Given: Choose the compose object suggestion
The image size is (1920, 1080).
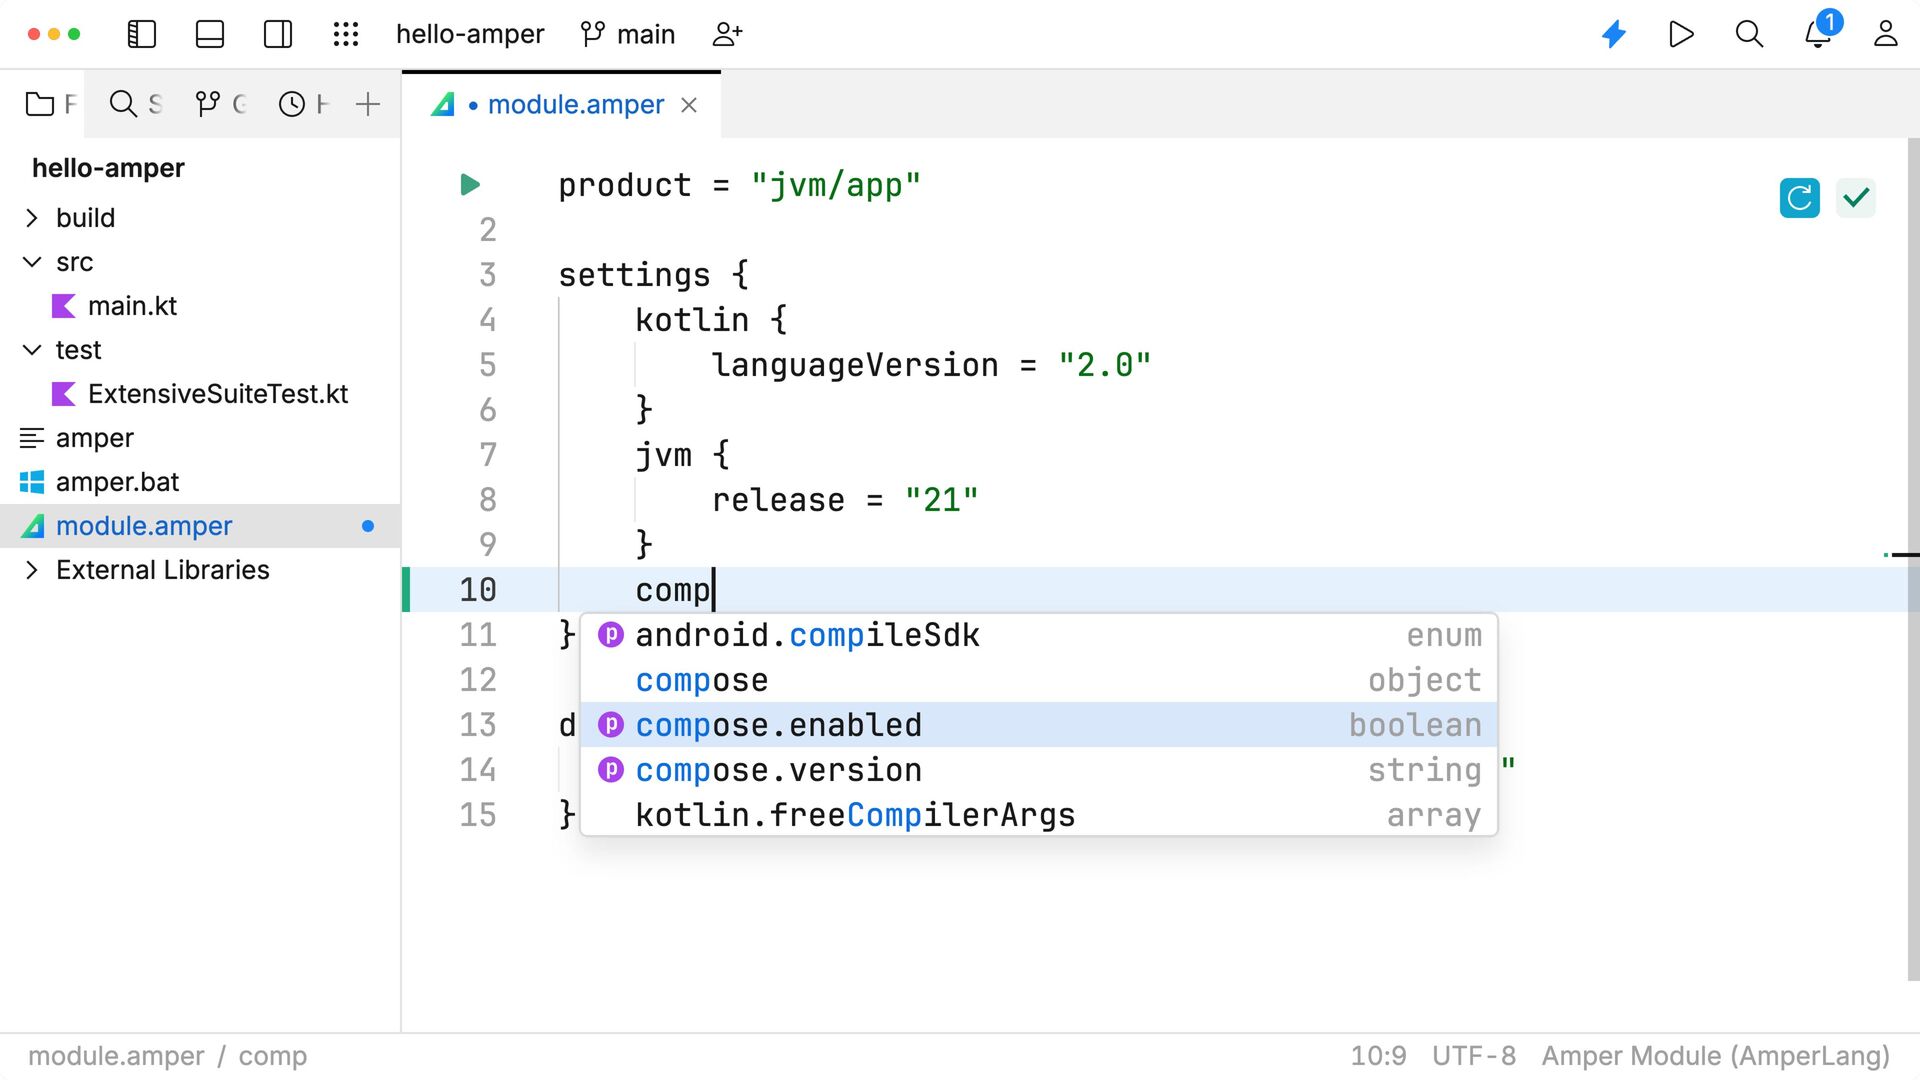Looking at the screenshot, I should click(x=1038, y=680).
